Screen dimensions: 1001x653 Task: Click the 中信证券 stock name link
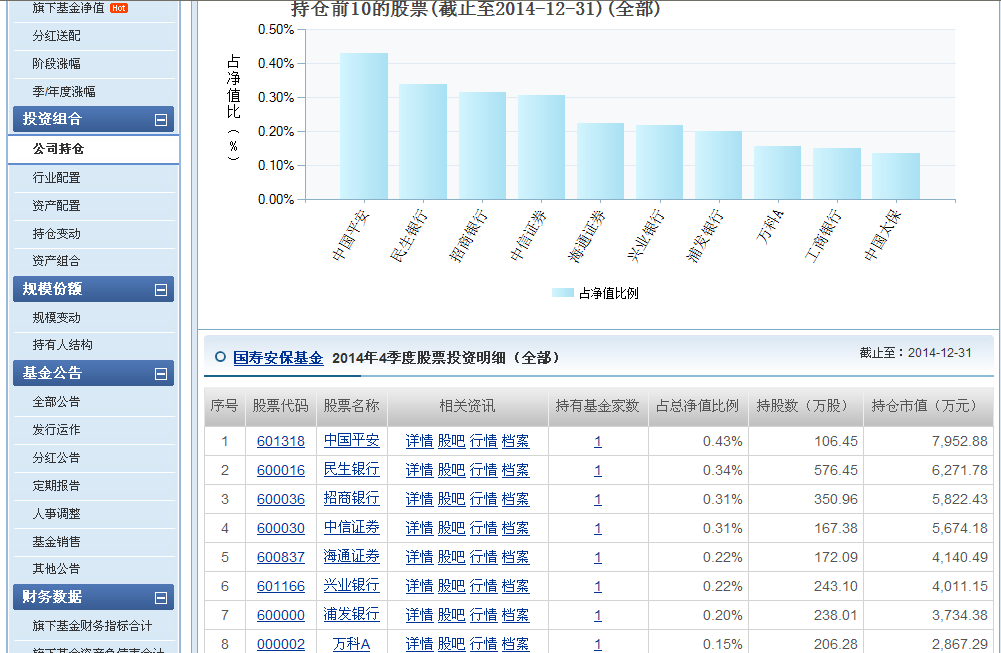coord(352,528)
